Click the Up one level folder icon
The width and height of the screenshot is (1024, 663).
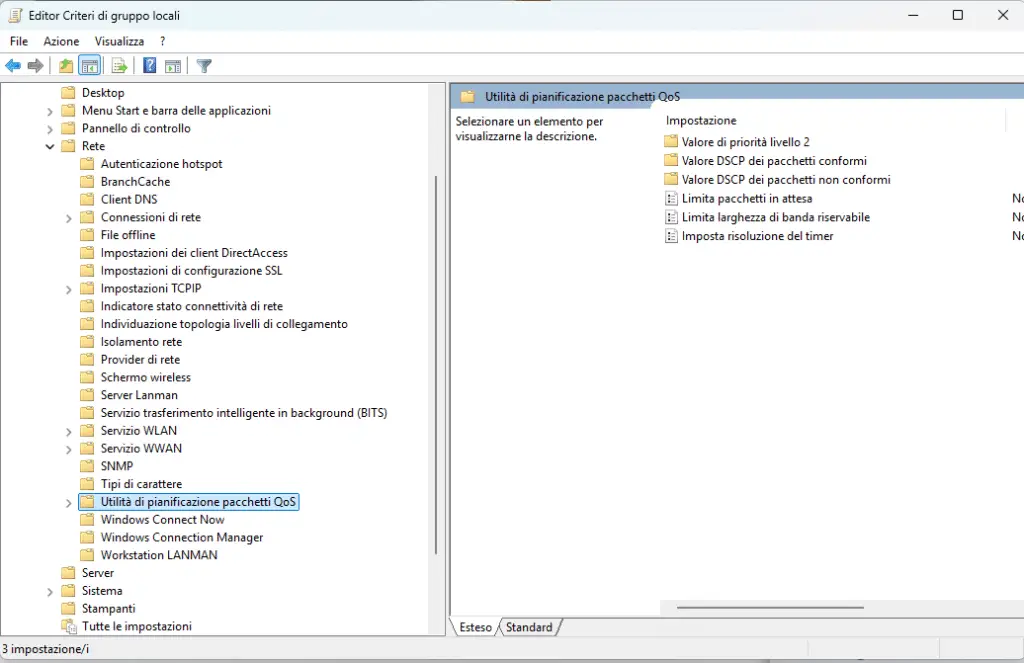point(66,66)
